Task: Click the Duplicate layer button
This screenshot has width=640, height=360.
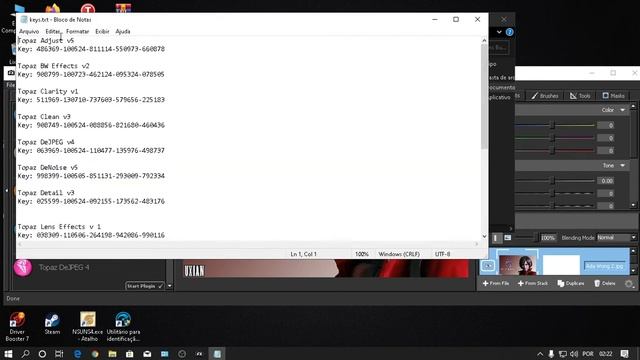Action: (x=571, y=283)
